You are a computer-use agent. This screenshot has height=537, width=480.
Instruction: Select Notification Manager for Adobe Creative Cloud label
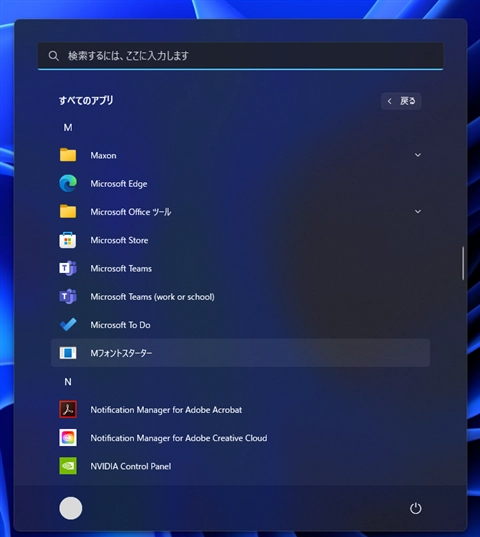pyautogui.click(x=179, y=438)
